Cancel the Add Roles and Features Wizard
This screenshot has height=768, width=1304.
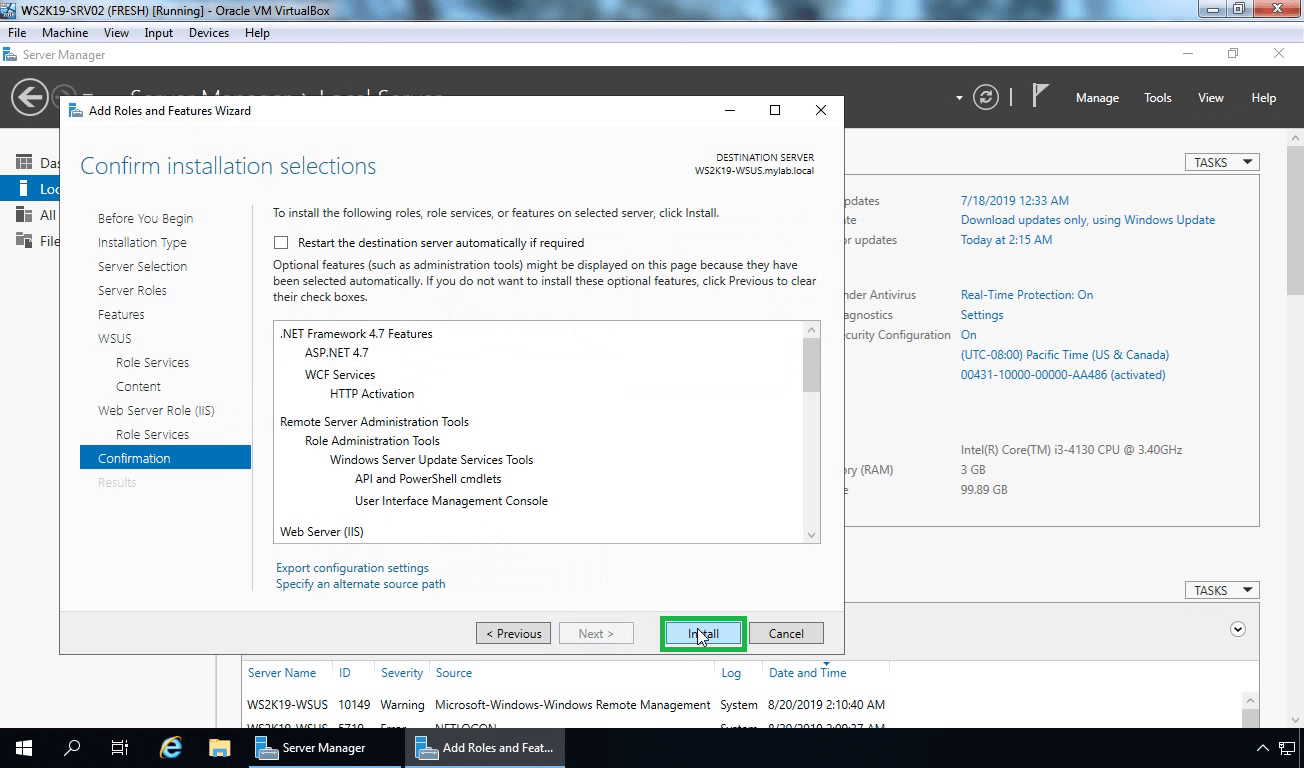tap(786, 633)
